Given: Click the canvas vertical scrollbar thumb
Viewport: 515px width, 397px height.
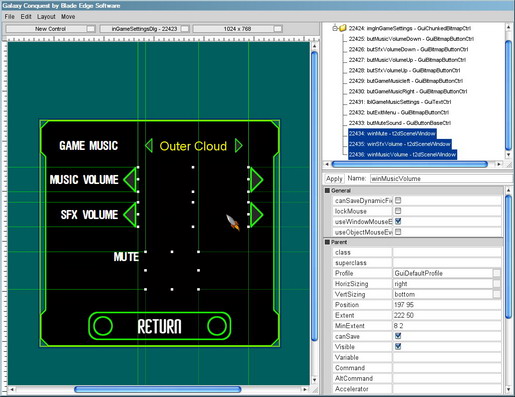Looking at the screenshot, I should 314,196.
